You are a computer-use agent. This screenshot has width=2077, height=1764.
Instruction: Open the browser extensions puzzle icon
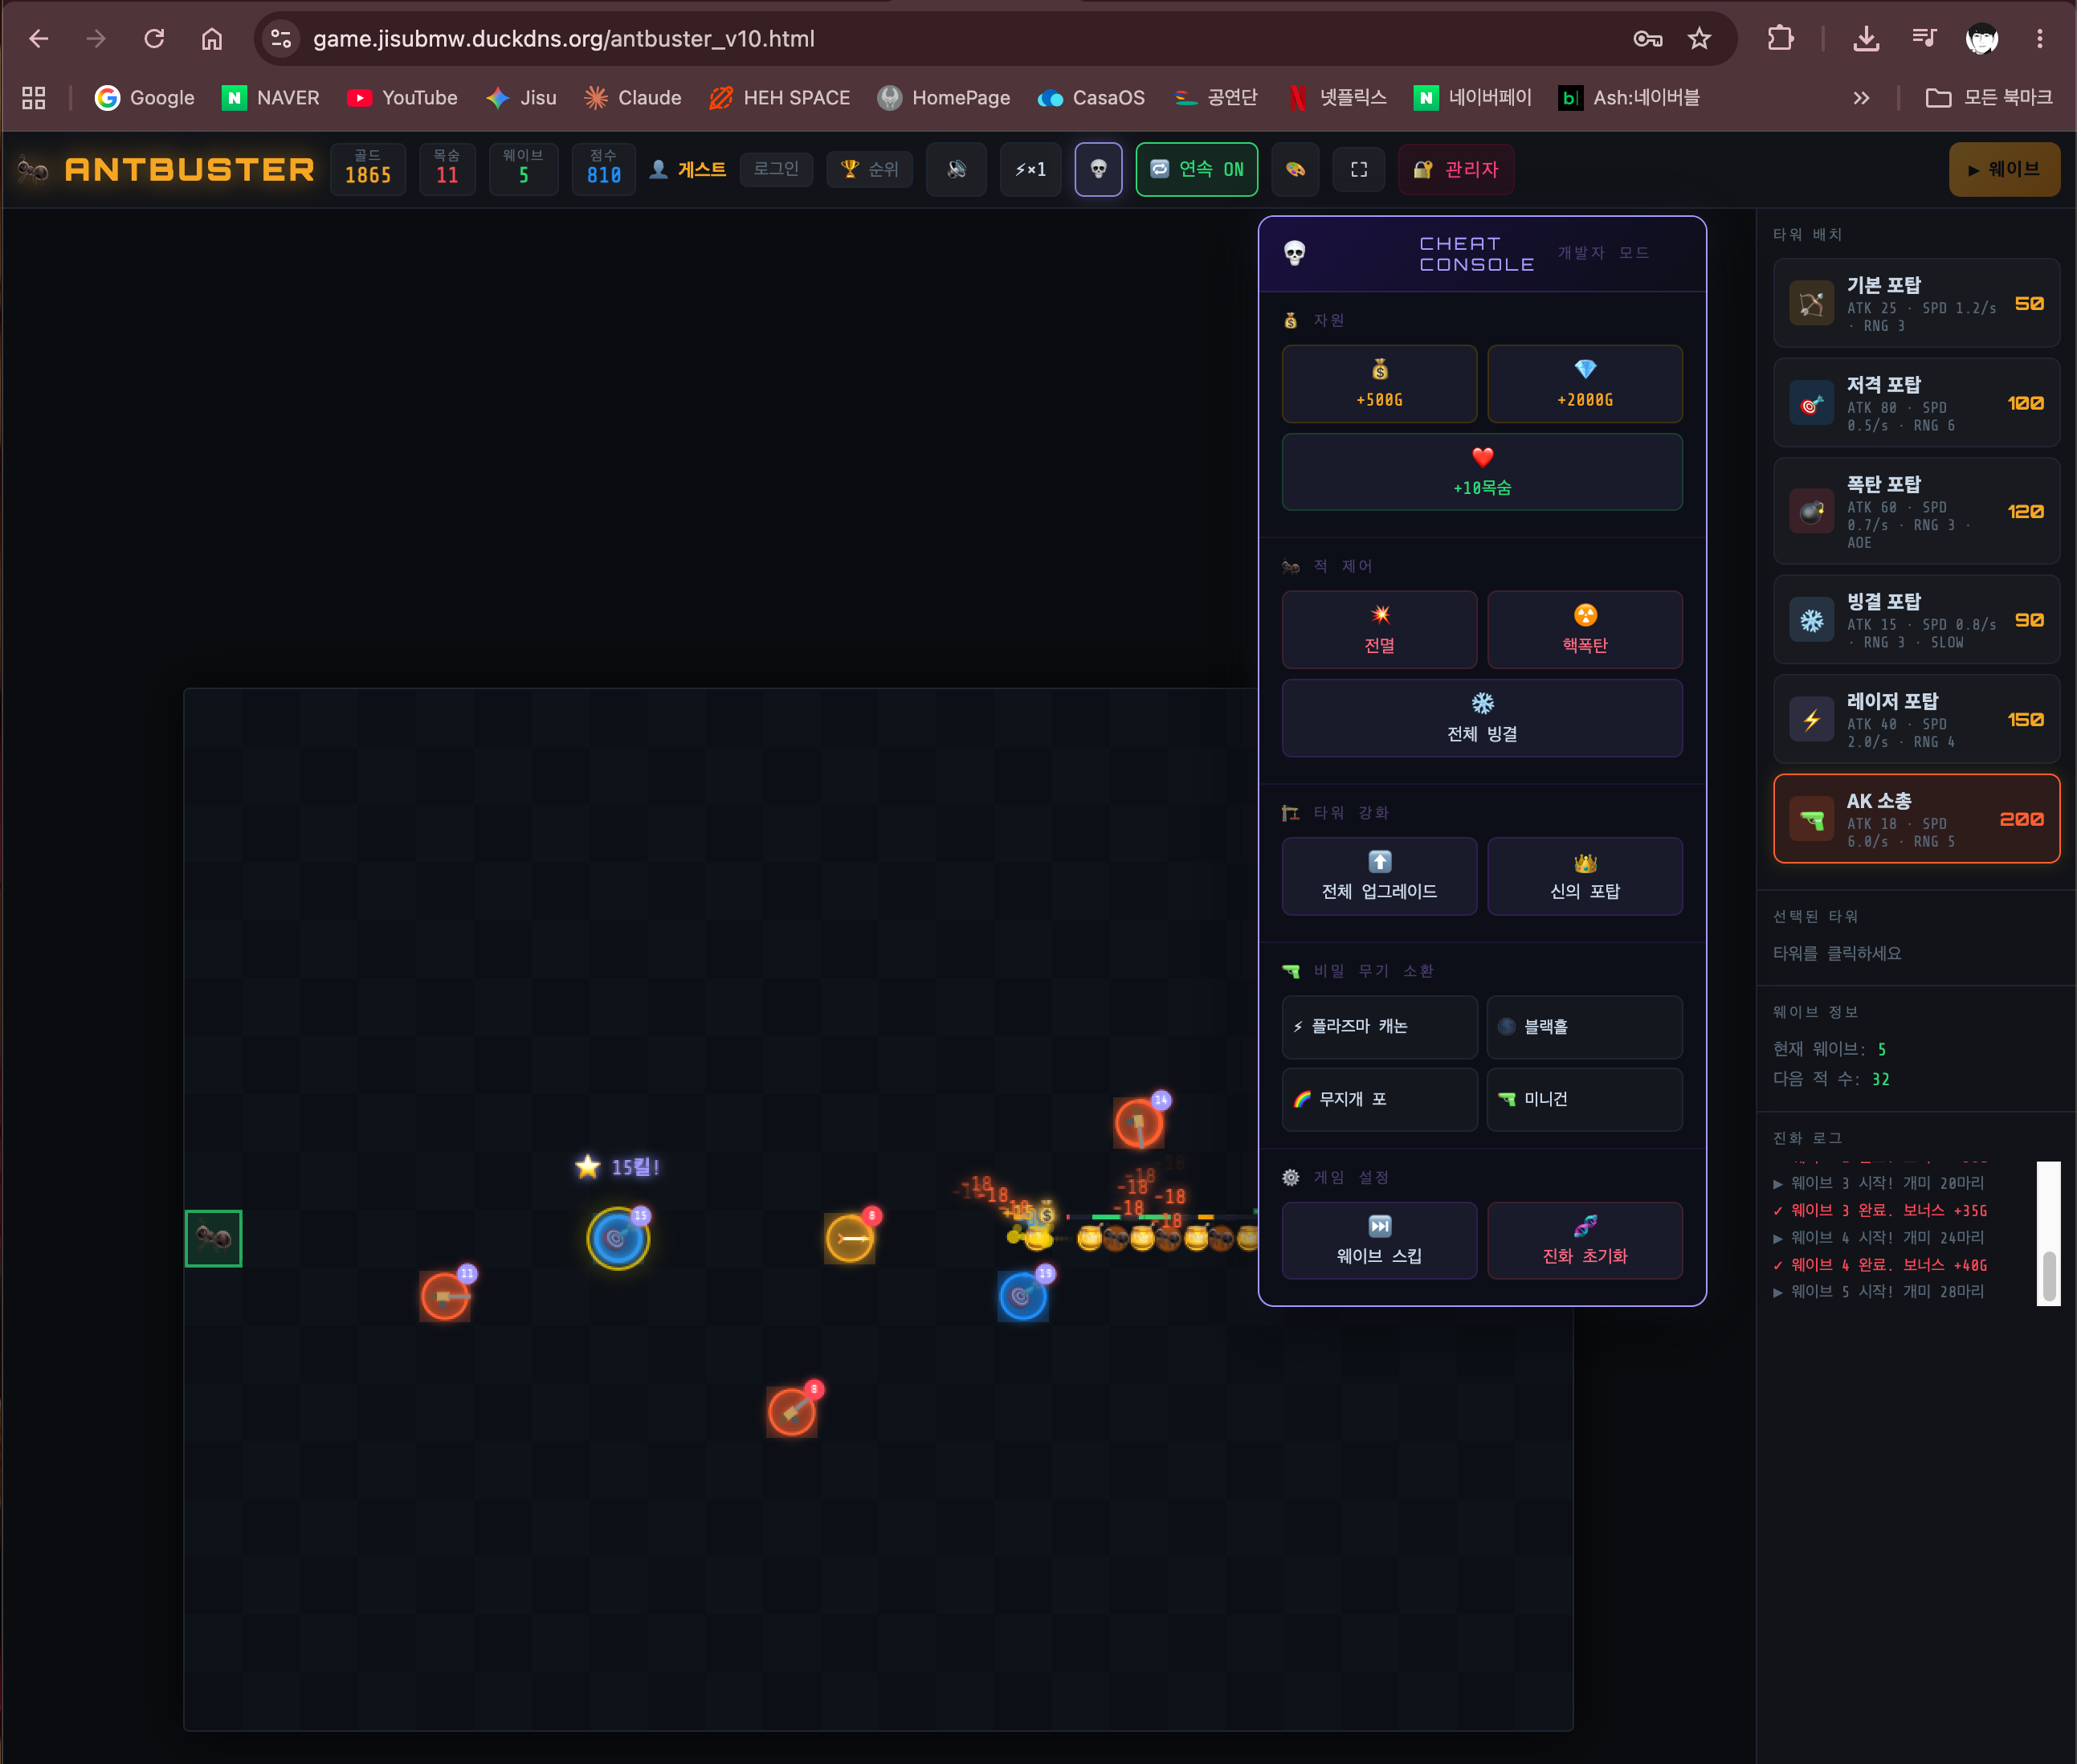coord(1780,39)
